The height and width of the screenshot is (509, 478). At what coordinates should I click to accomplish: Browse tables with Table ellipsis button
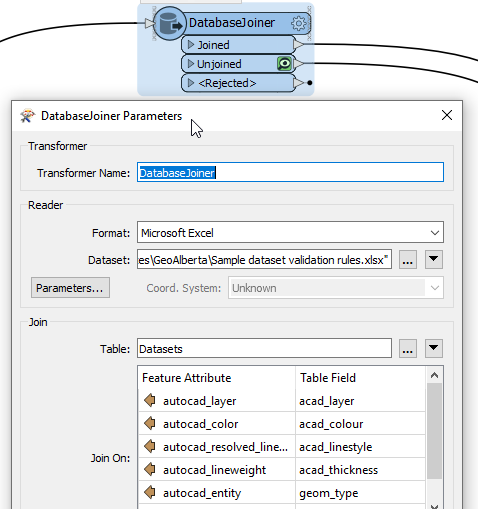click(408, 349)
